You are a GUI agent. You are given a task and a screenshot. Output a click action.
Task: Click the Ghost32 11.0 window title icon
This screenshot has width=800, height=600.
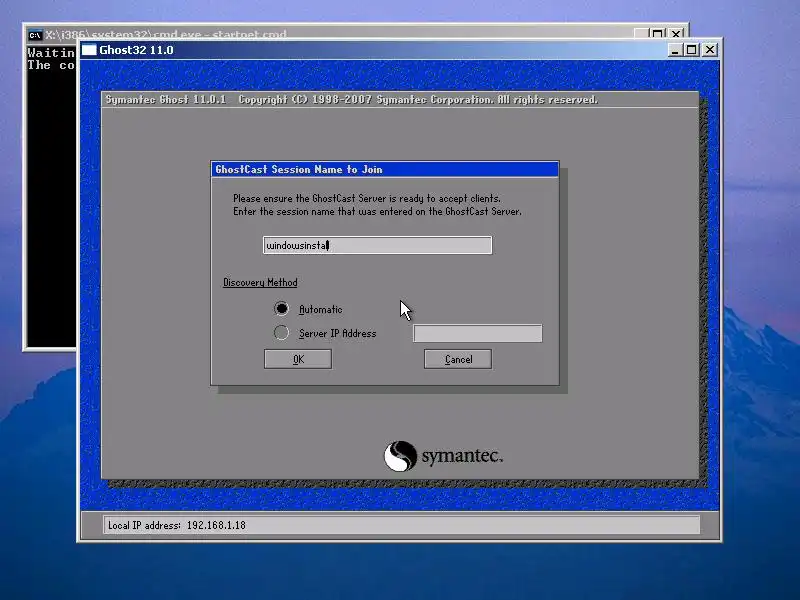[89, 50]
